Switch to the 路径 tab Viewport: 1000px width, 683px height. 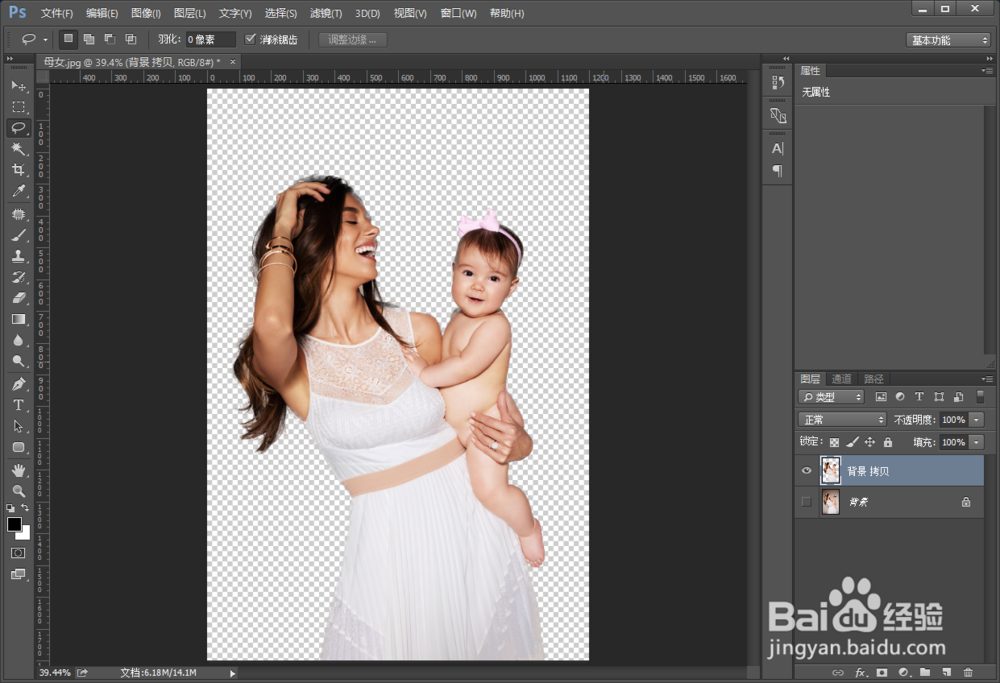pyautogui.click(x=873, y=379)
